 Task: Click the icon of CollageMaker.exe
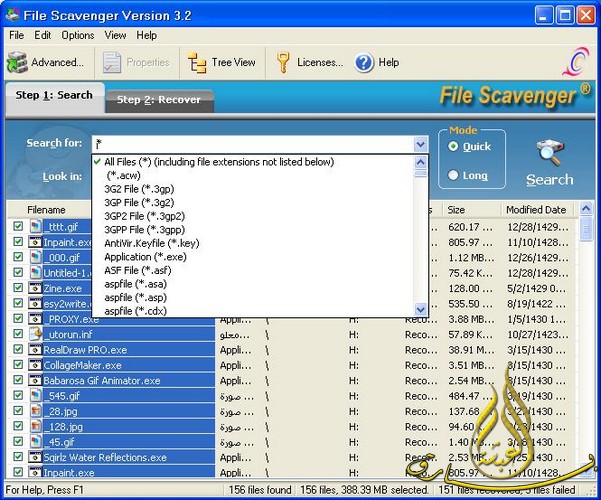point(35,364)
